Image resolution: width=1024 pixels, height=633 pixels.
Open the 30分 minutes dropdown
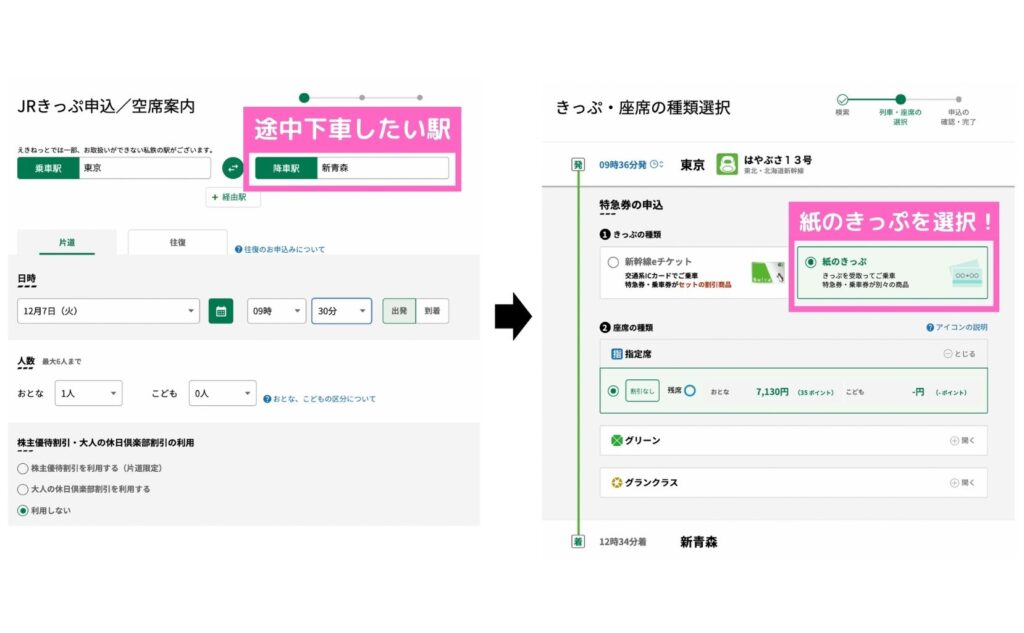click(341, 310)
